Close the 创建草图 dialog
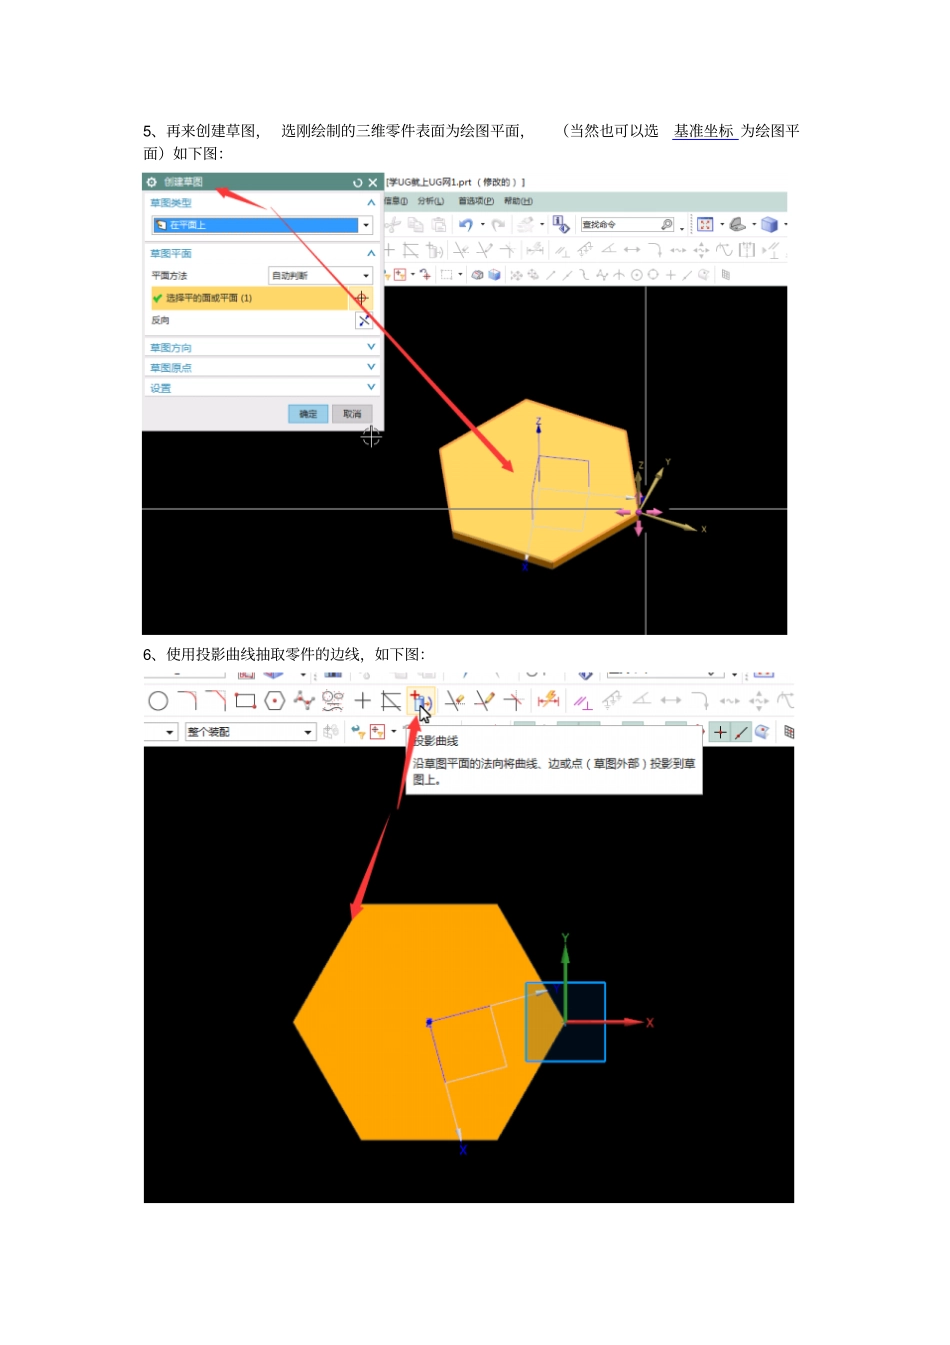950x1345 pixels. tap(373, 183)
